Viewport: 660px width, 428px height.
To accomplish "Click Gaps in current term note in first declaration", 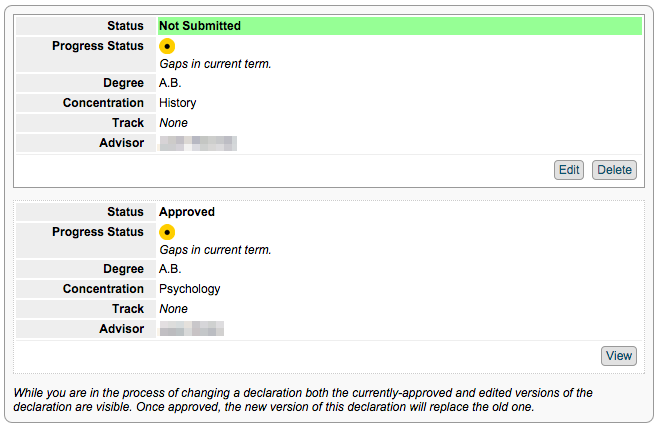I will click(215, 64).
